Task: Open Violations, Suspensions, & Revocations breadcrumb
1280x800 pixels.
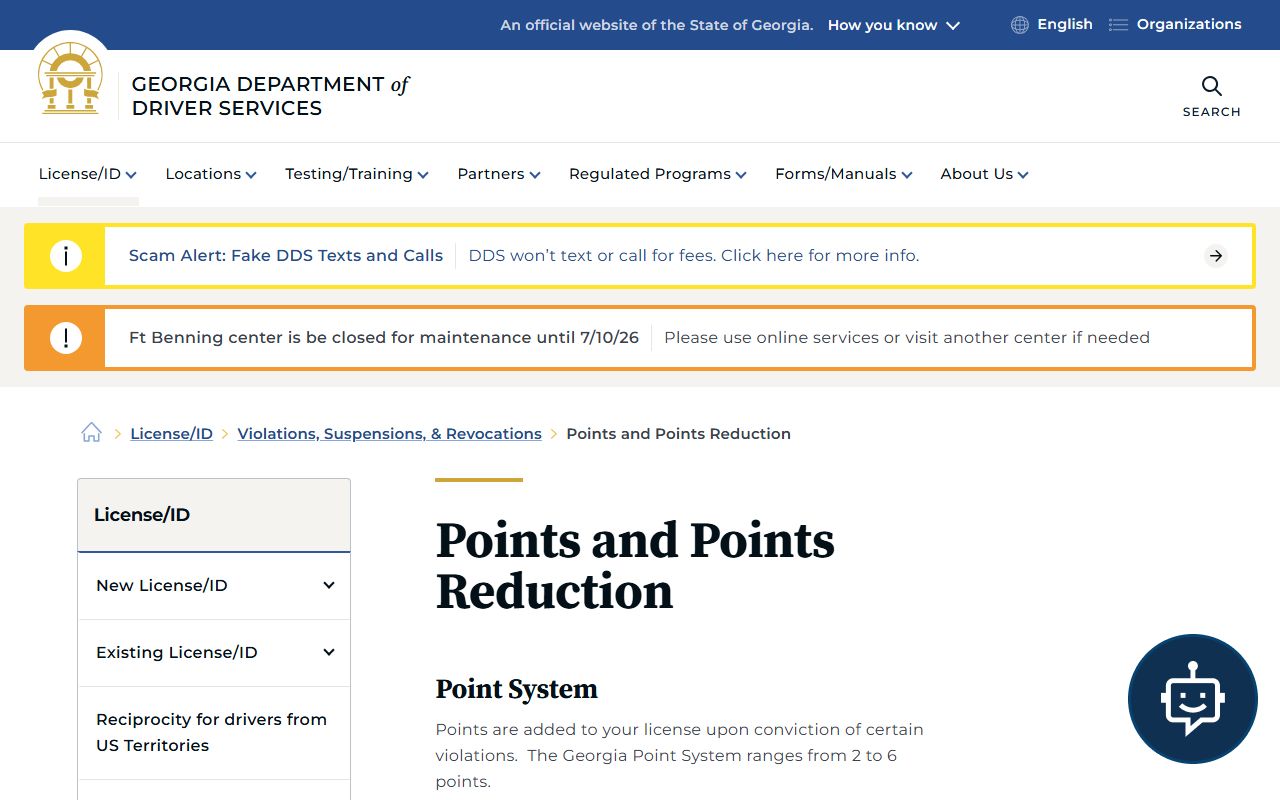Action: click(x=389, y=434)
